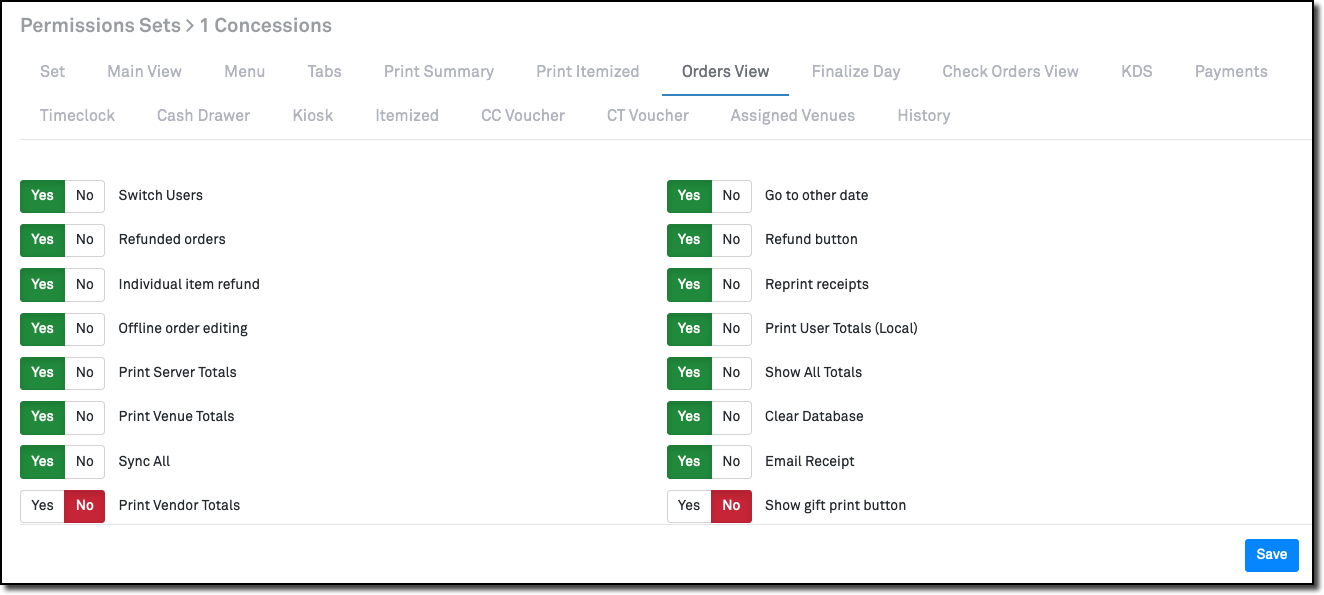Image resolution: width=1324 pixels, height=595 pixels.
Task: Save the permission changes
Action: click(1271, 554)
